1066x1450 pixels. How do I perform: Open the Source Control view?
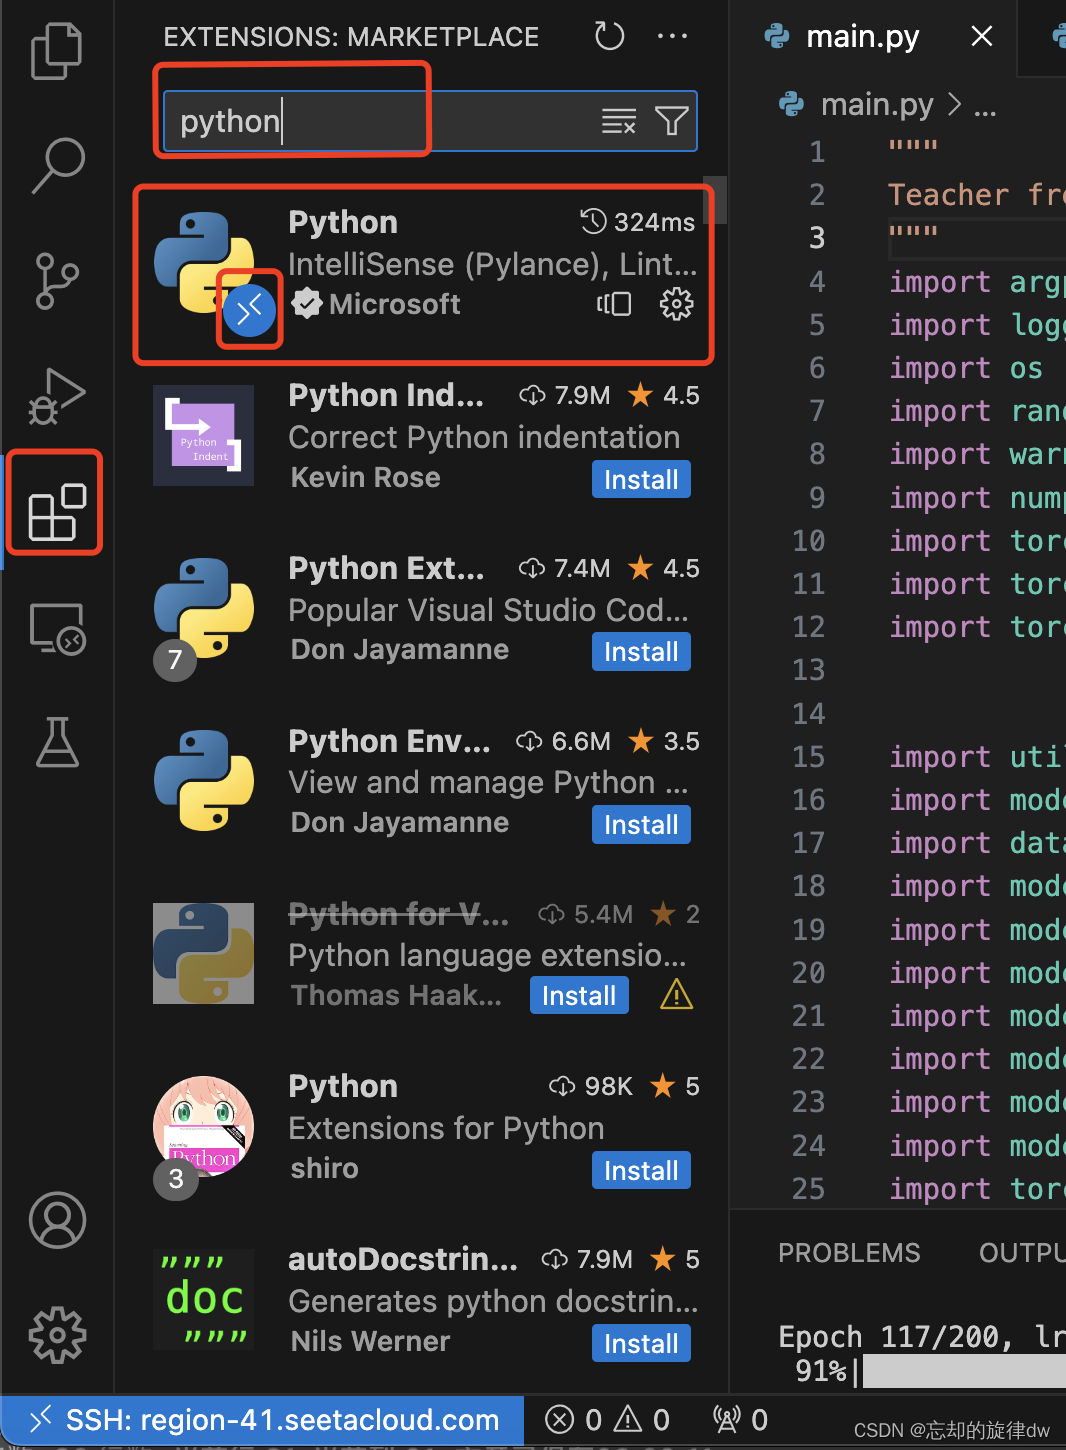(57, 280)
